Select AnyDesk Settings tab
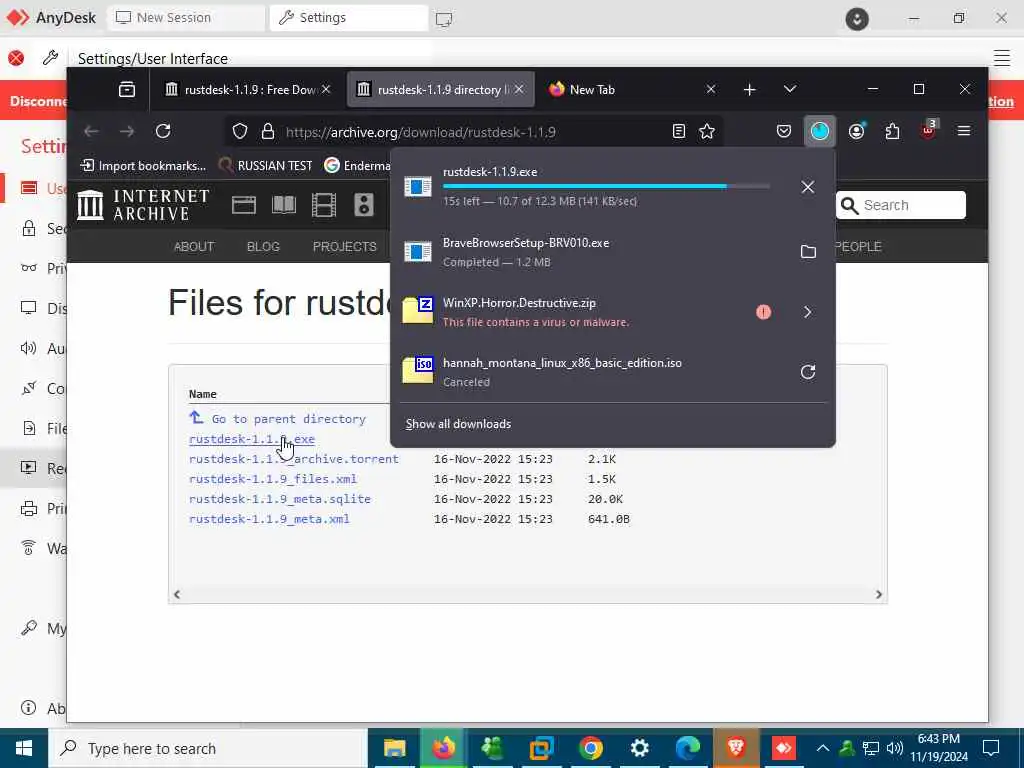The image size is (1024, 768). click(349, 18)
